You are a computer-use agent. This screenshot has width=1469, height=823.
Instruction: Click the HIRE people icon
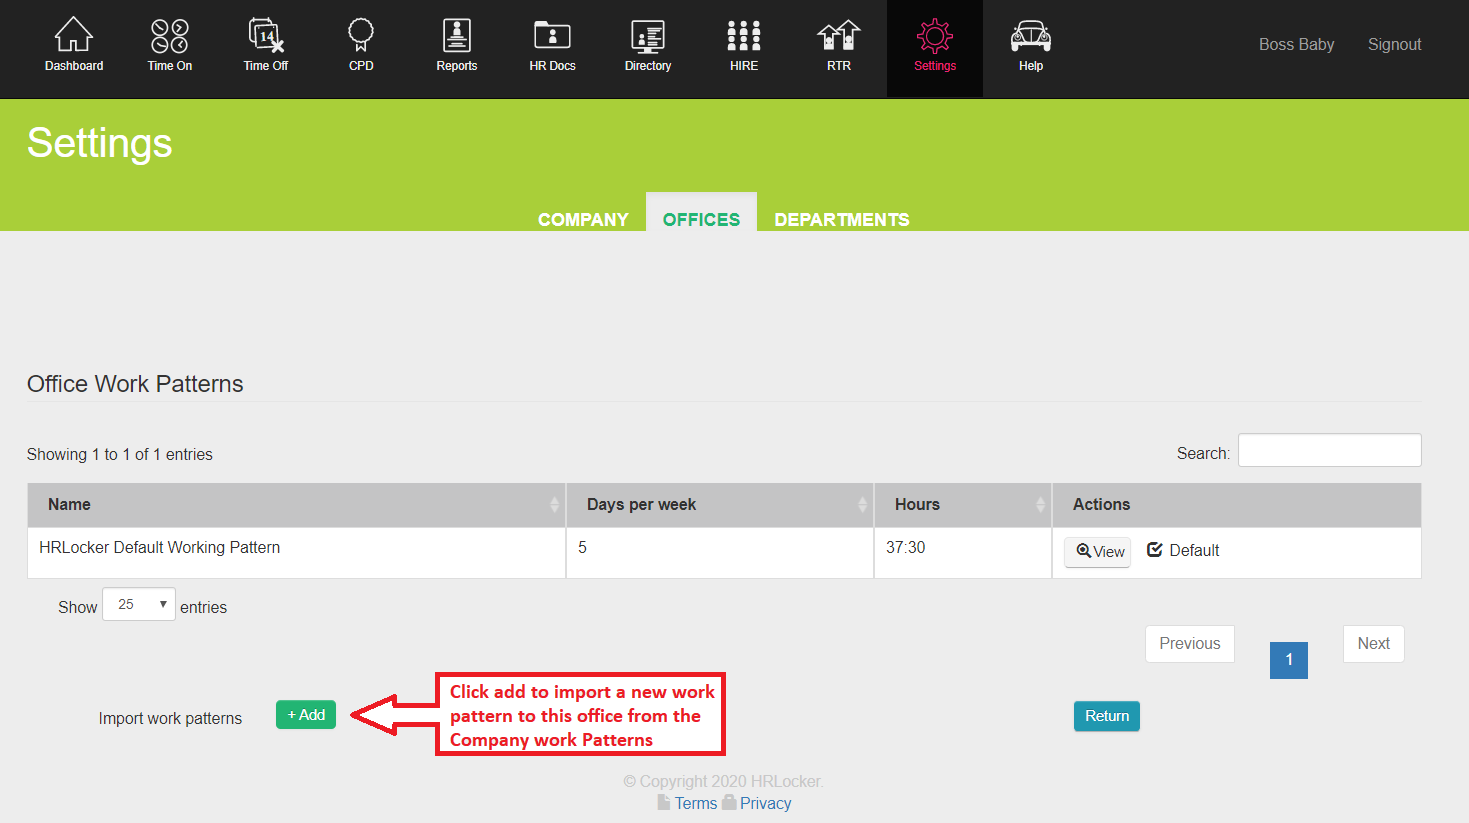pyautogui.click(x=744, y=36)
